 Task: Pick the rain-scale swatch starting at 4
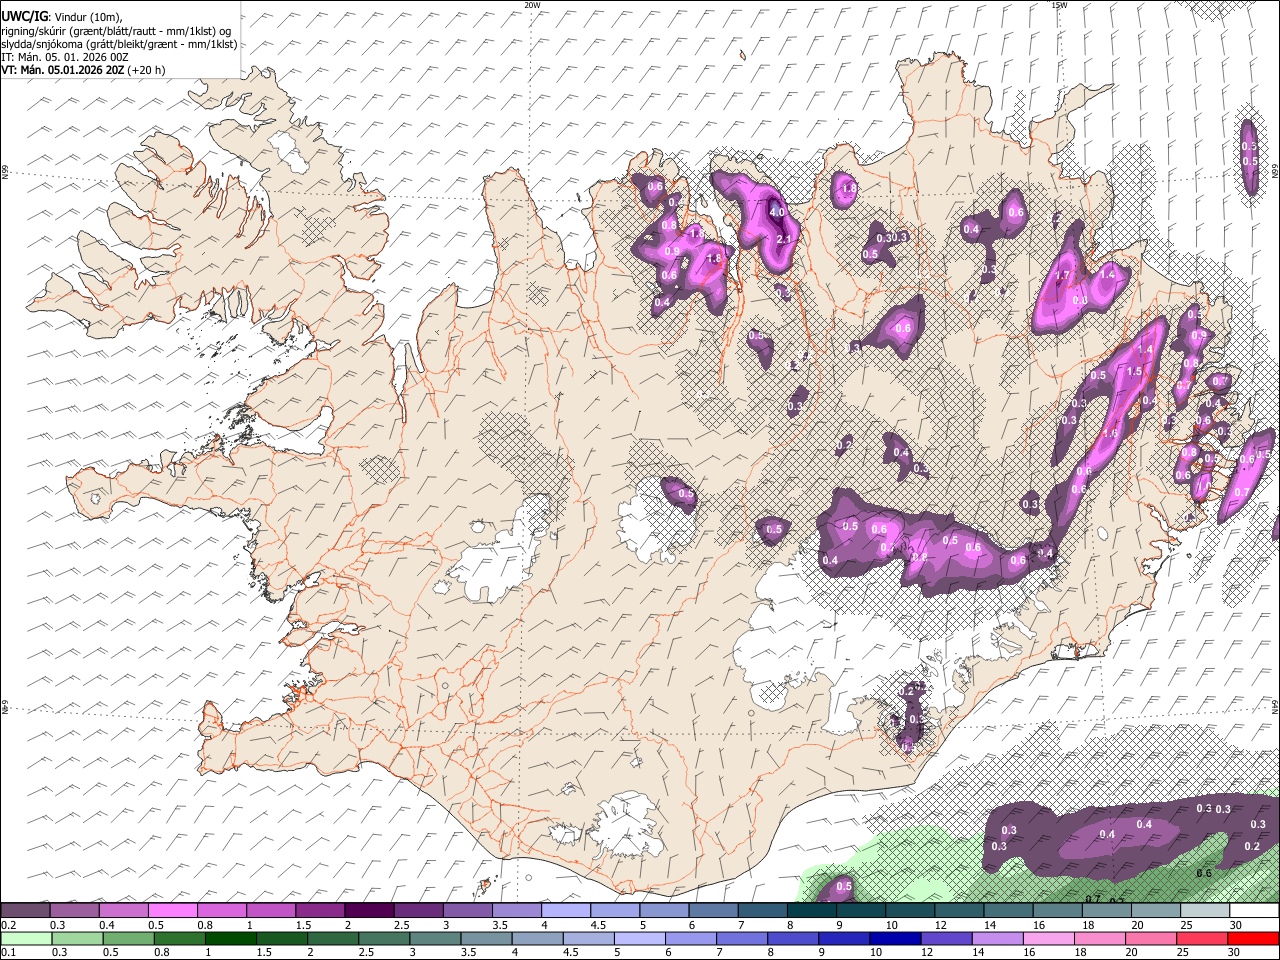tap(537, 939)
